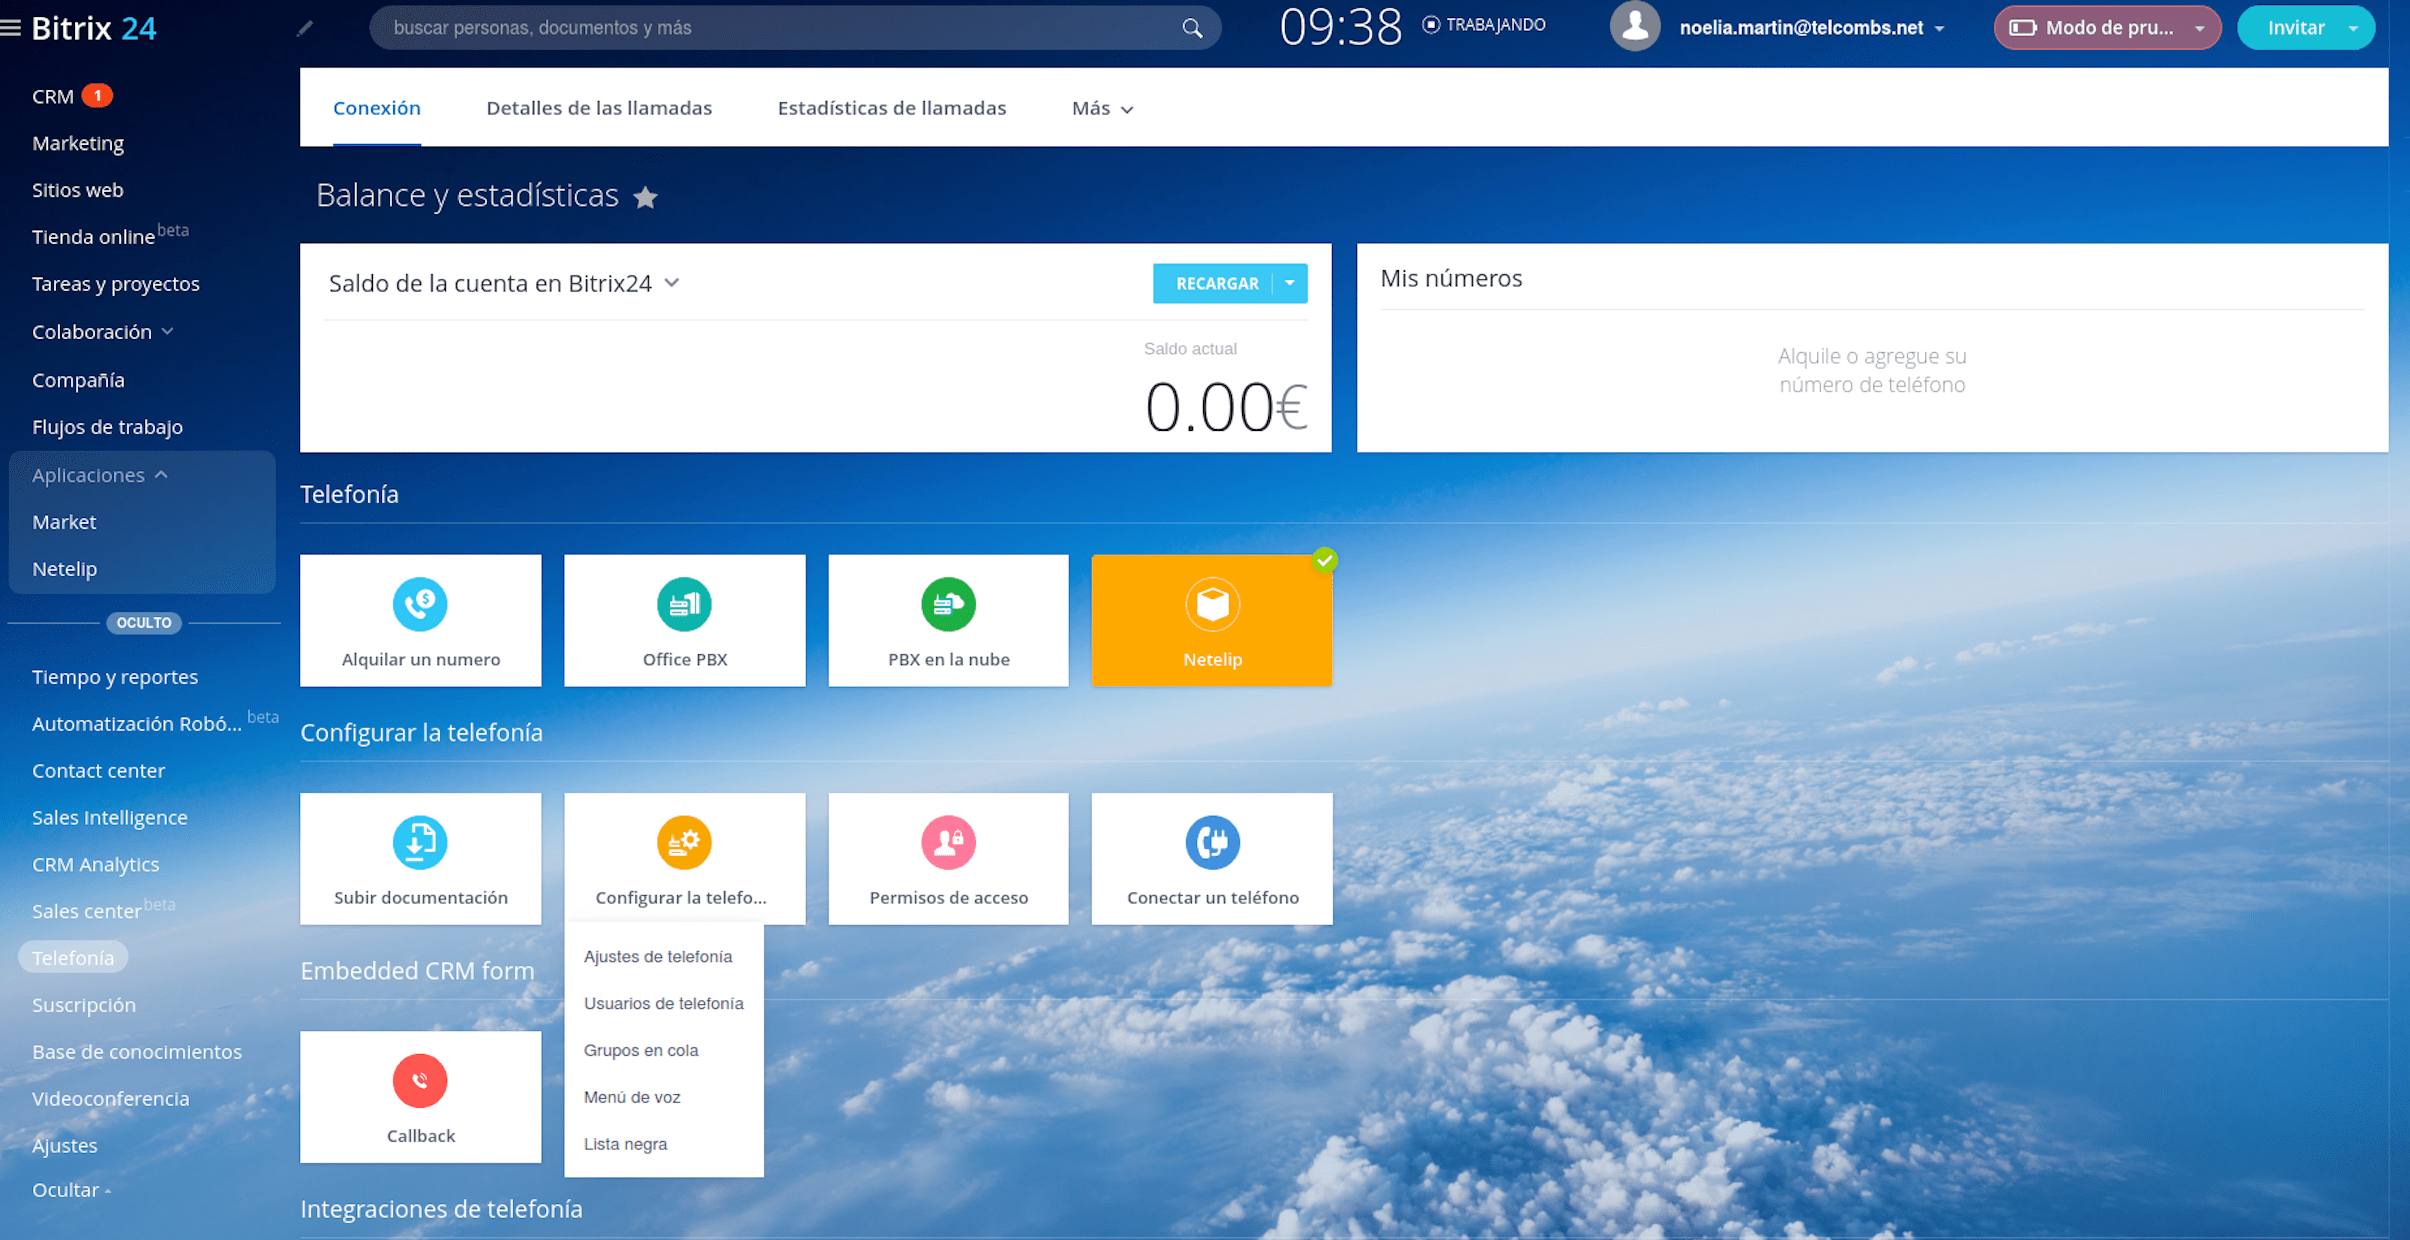Switch to Estadísticas de llamadas tab
This screenshot has height=1240, width=2410.
coord(892,108)
